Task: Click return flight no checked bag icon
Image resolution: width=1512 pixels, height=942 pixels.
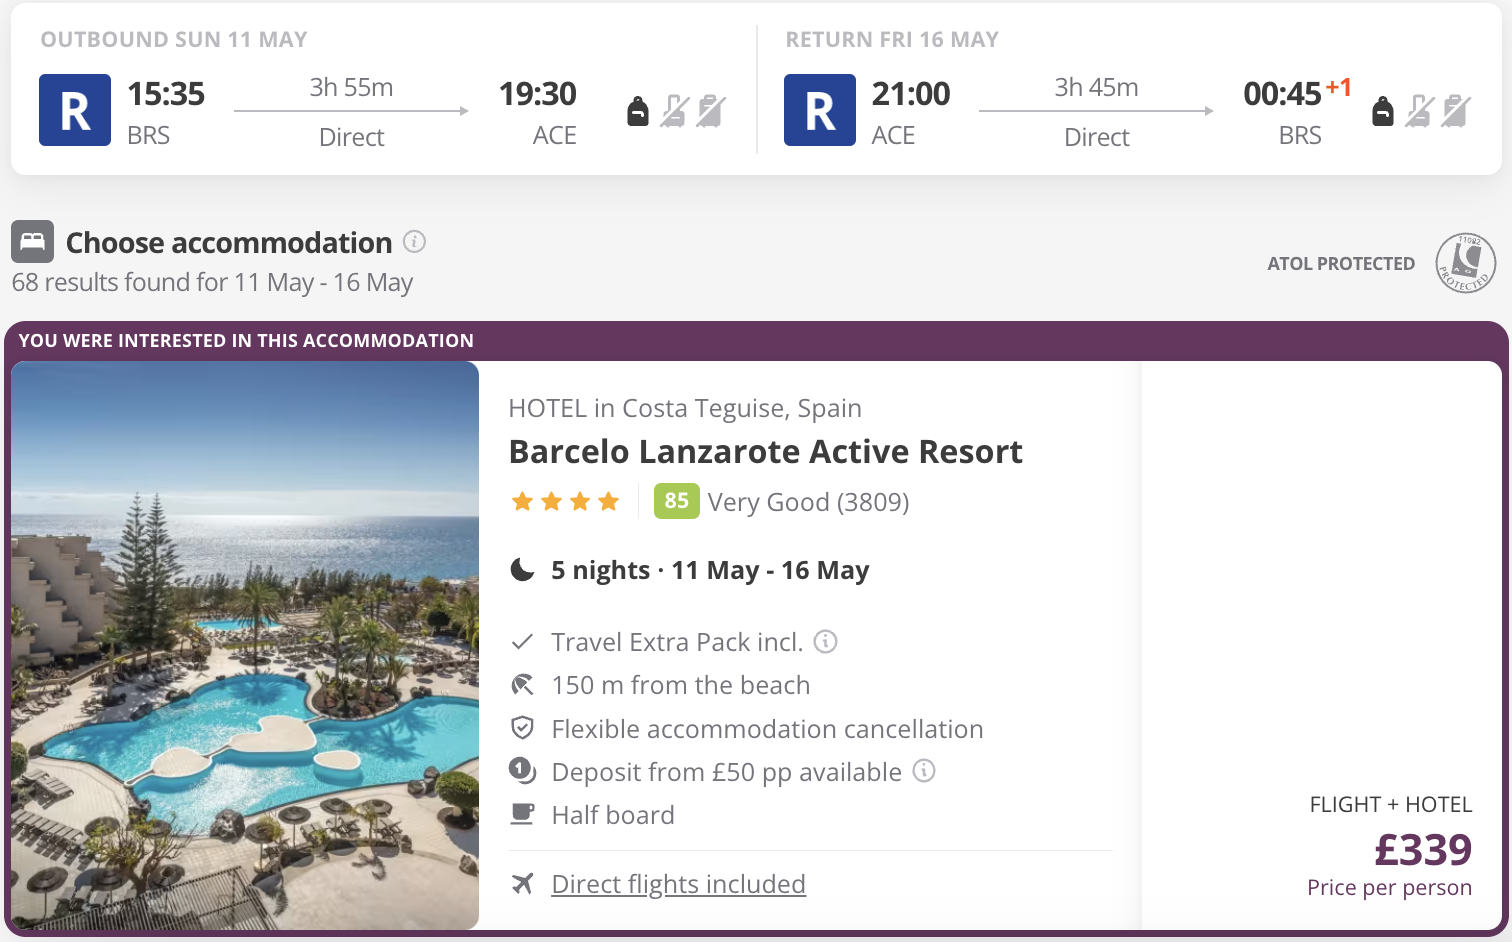Action: tap(1456, 111)
